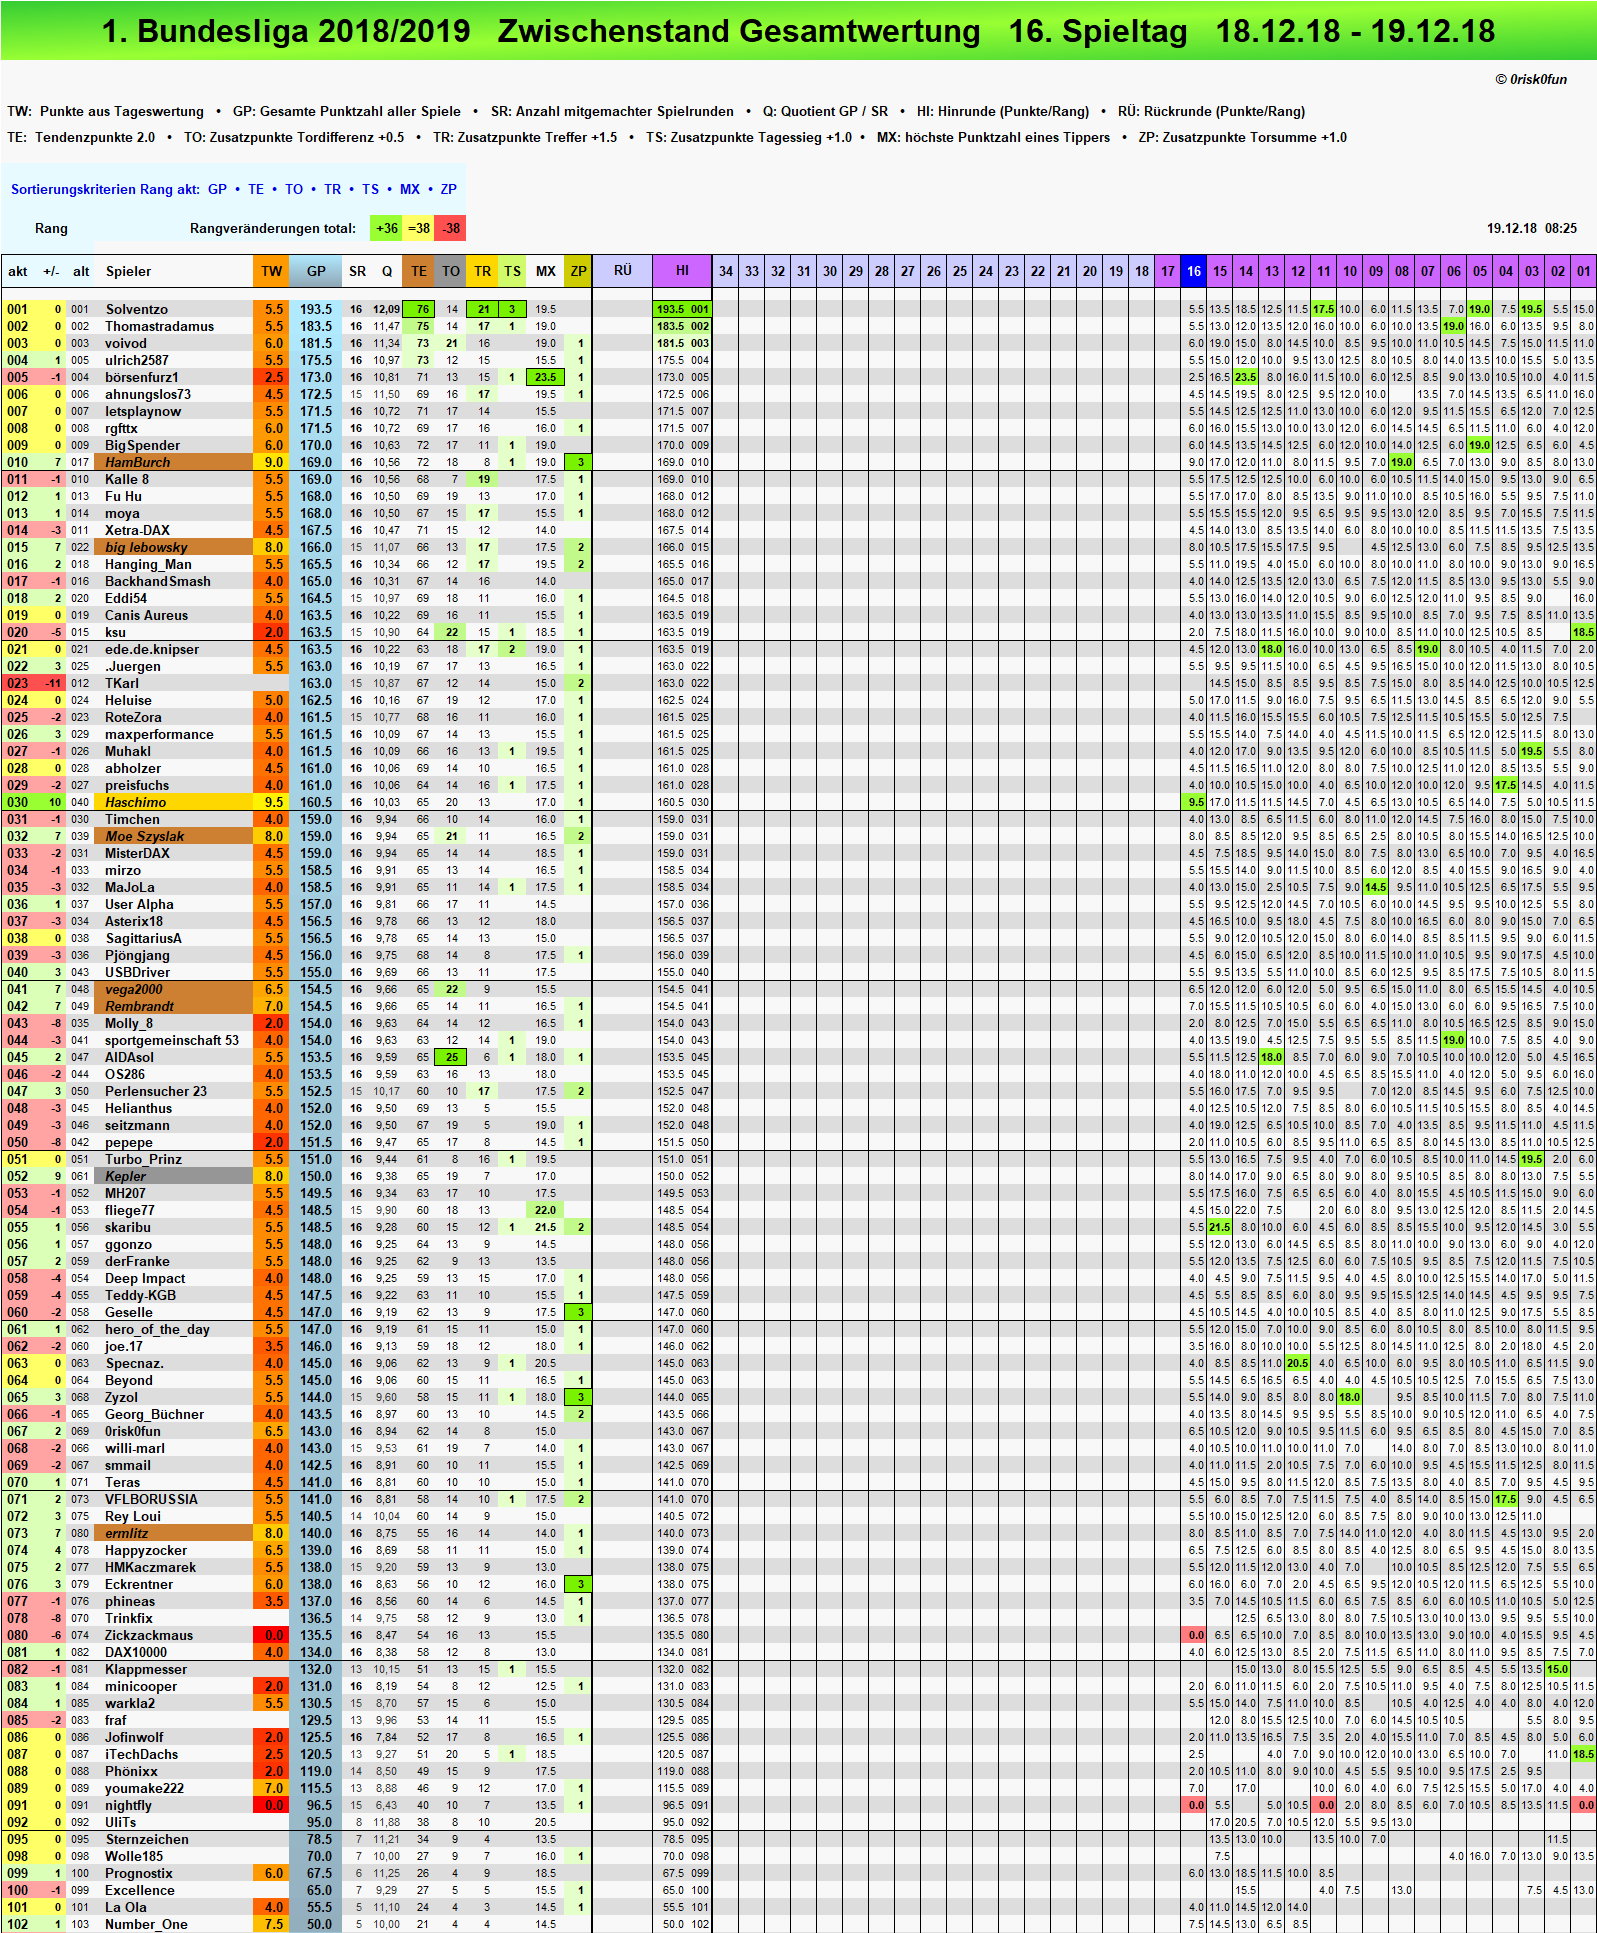Click the green +36 rank change box

pos(386,228)
